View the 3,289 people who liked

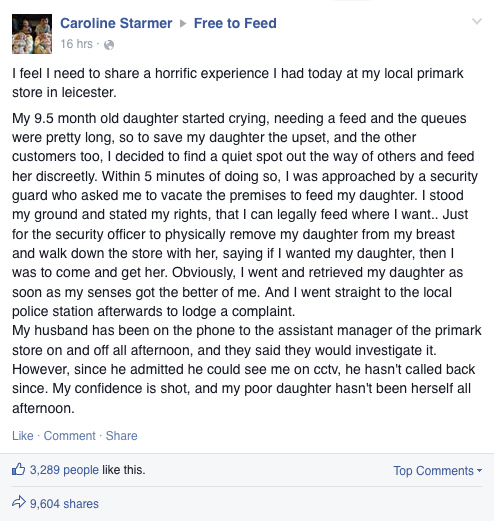64,470
